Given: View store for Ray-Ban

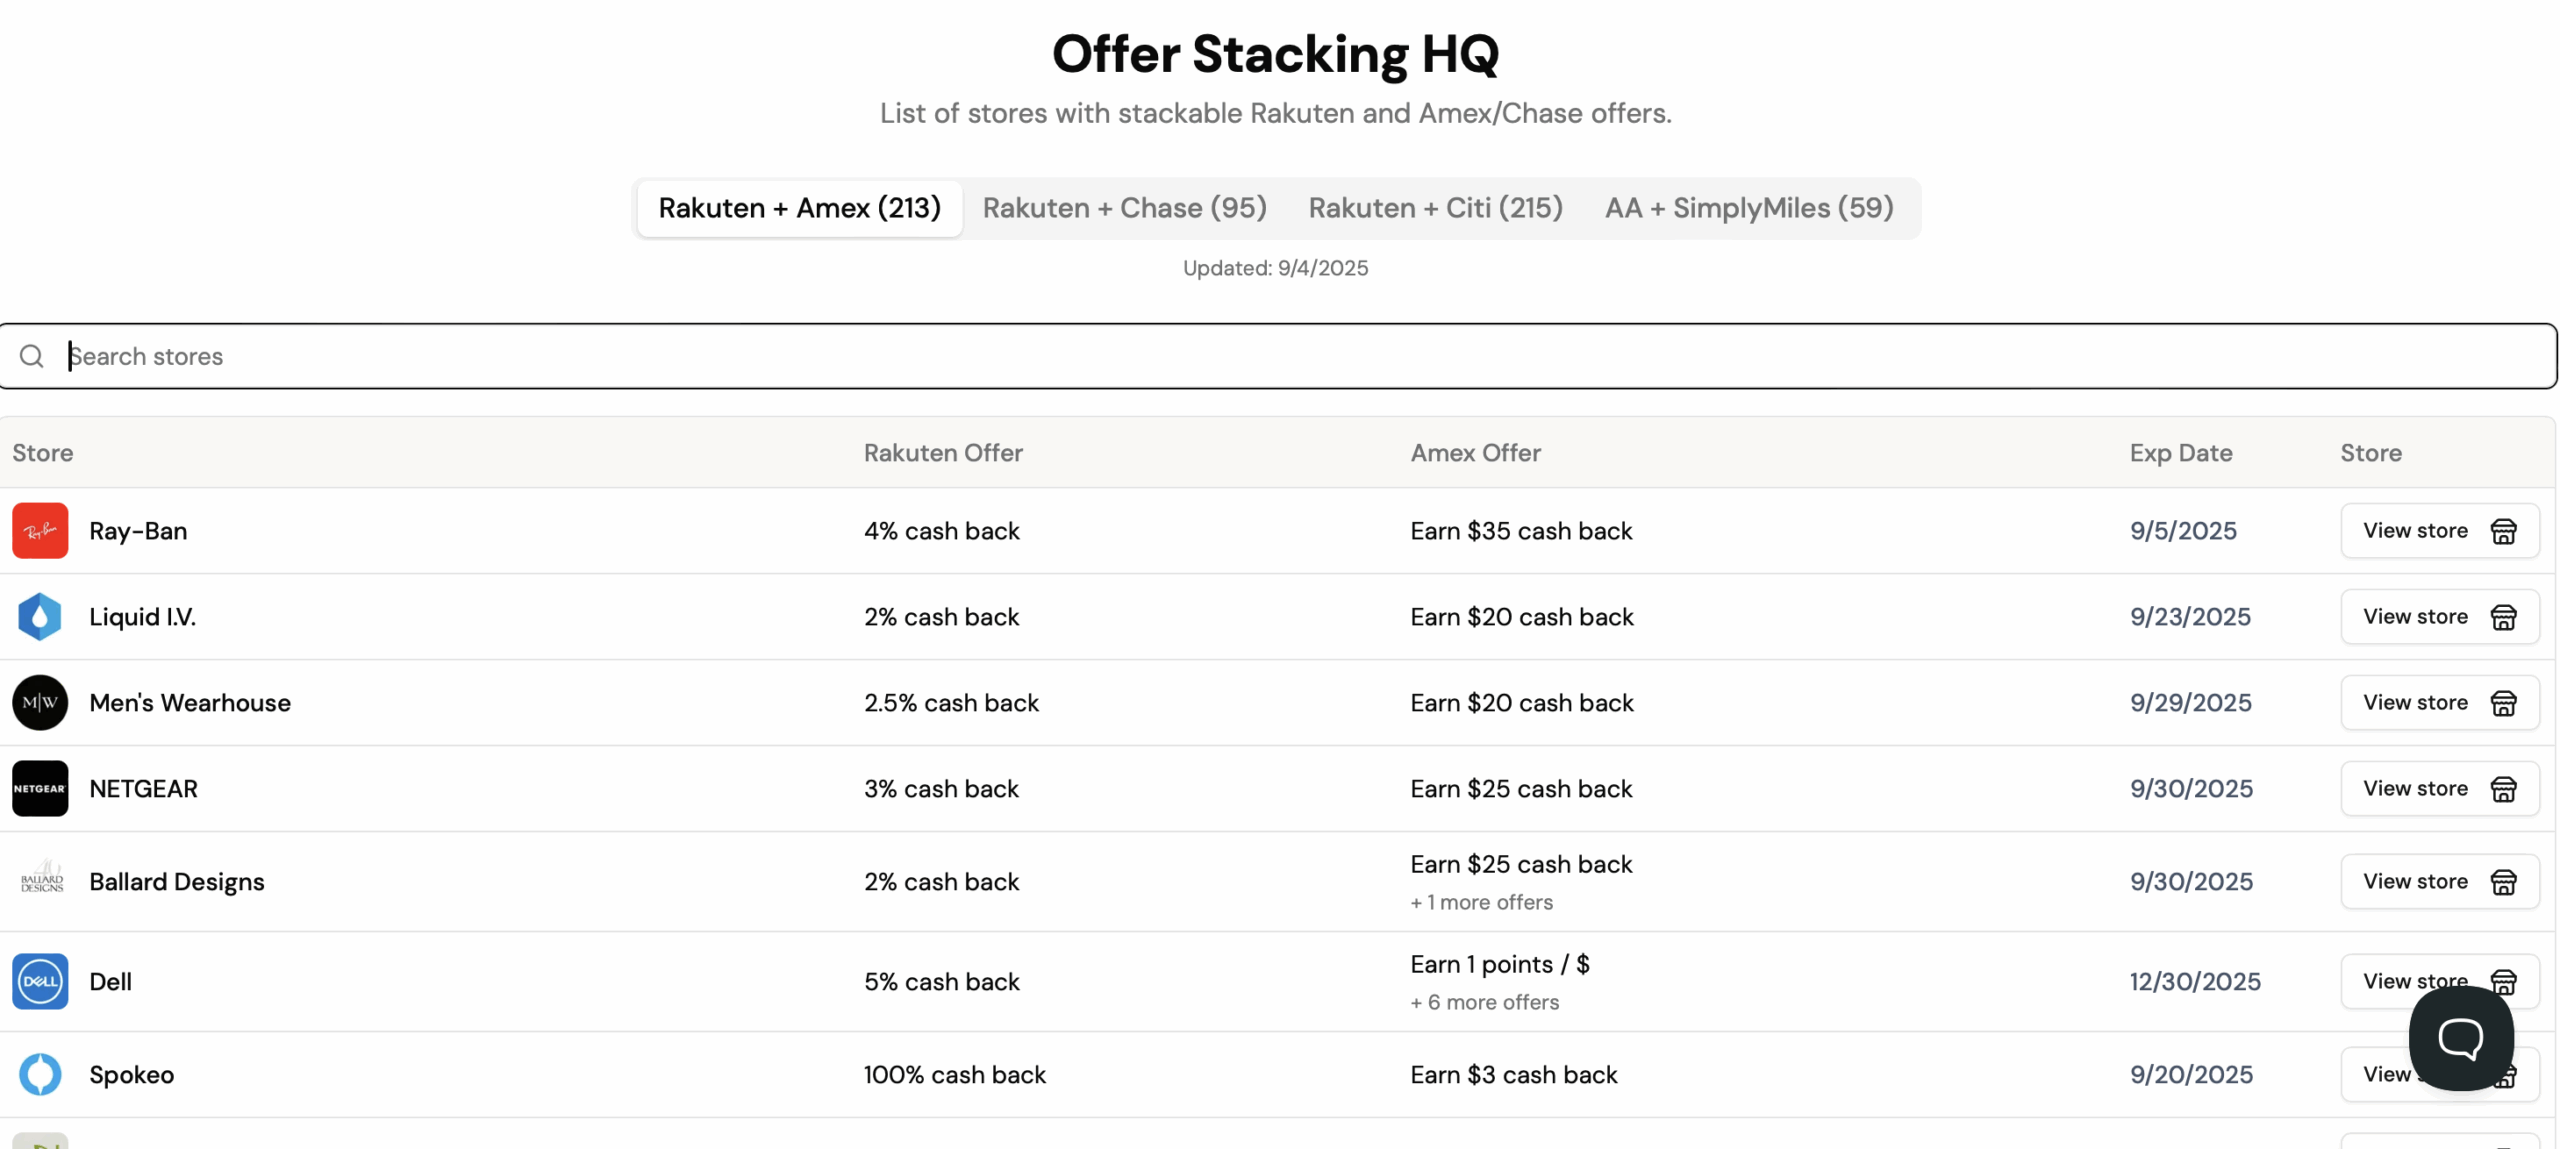Looking at the screenshot, I should point(2438,531).
